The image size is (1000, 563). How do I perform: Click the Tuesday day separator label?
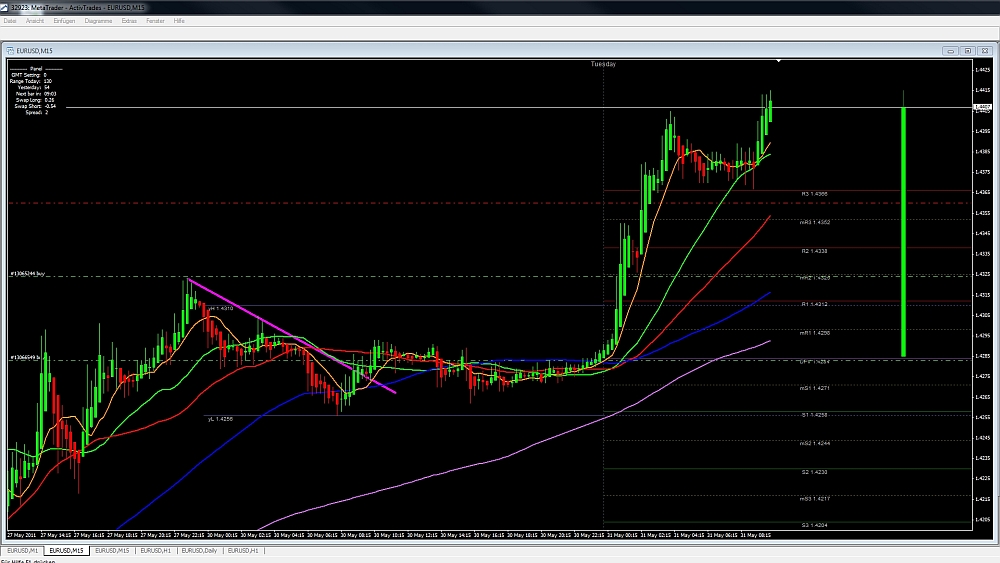(603, 64)
